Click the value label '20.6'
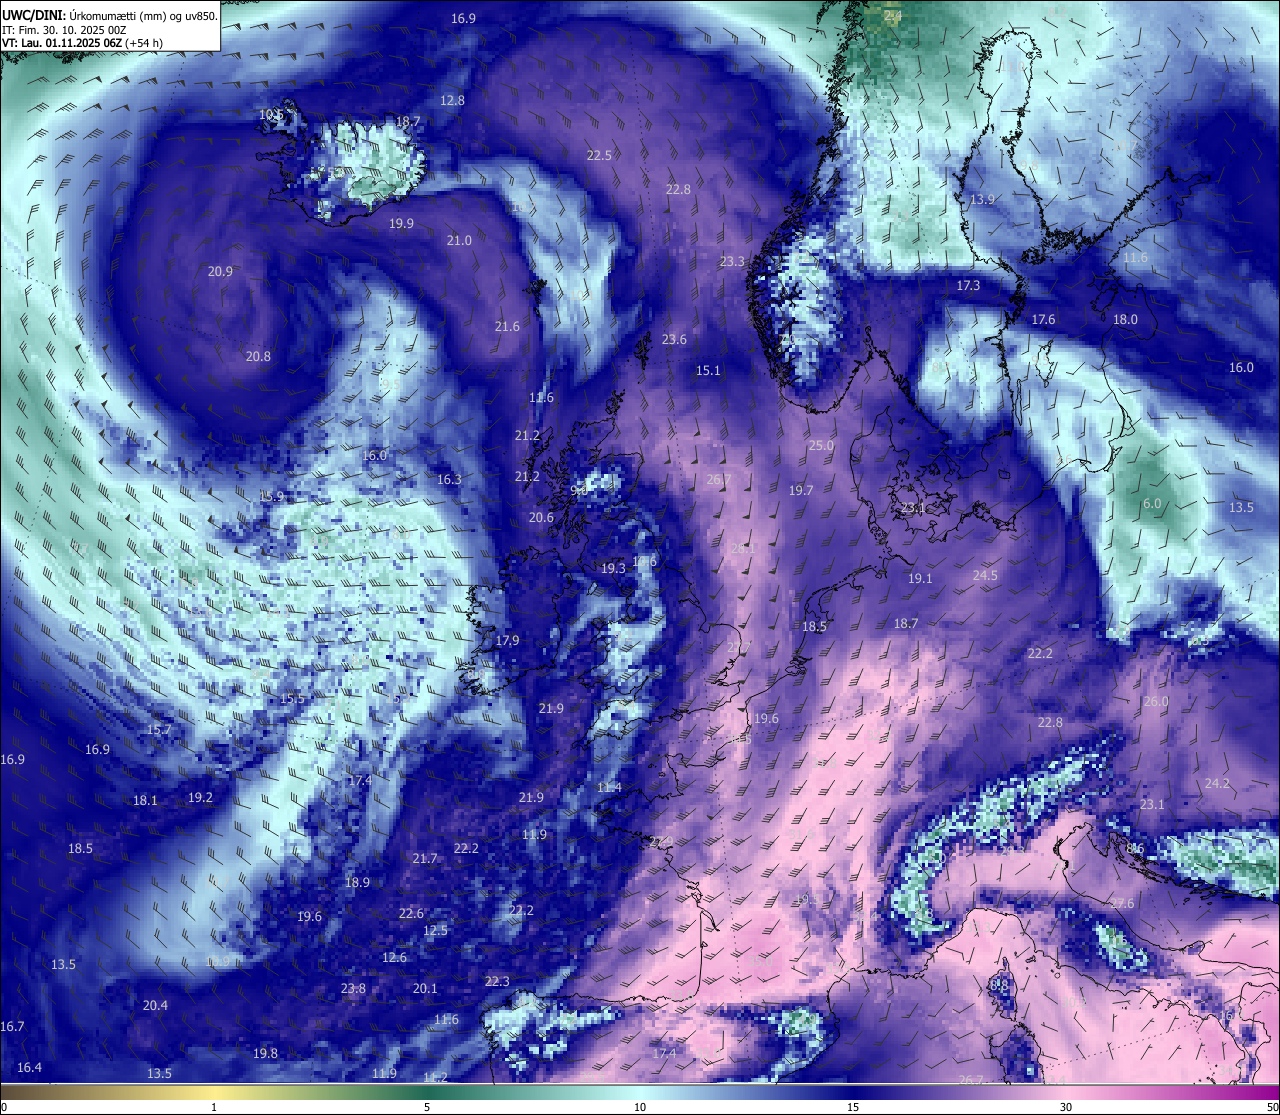 [541, 518]
